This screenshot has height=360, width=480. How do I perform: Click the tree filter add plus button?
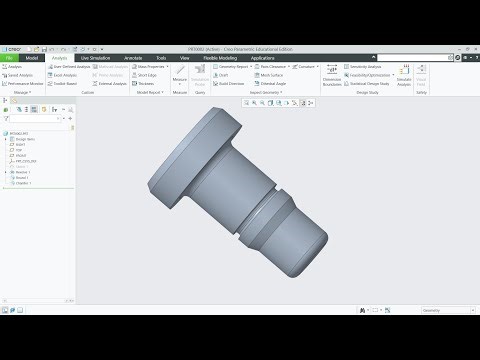coord(70,119)
